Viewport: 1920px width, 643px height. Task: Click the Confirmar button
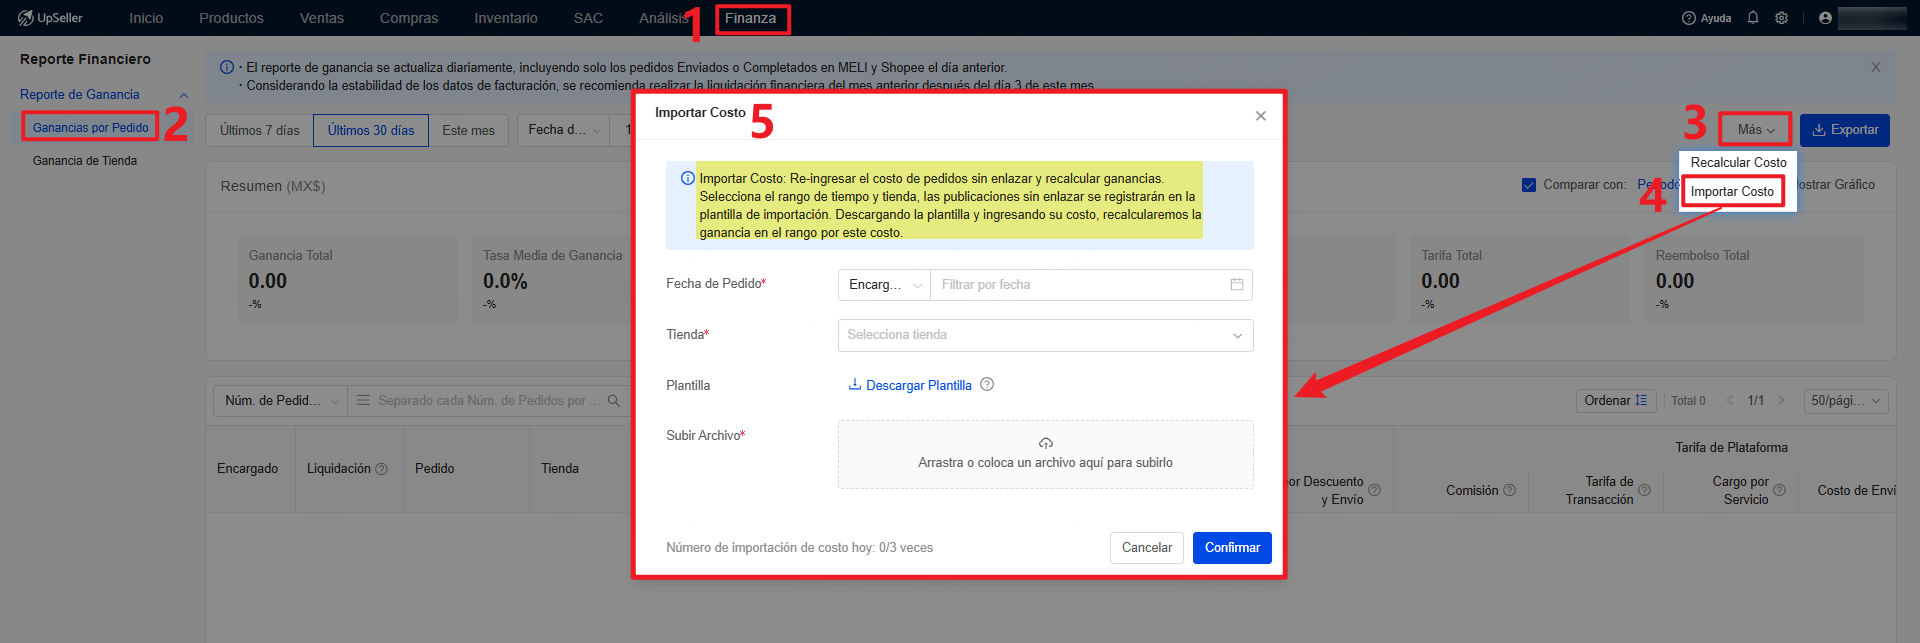[1232, 548]
